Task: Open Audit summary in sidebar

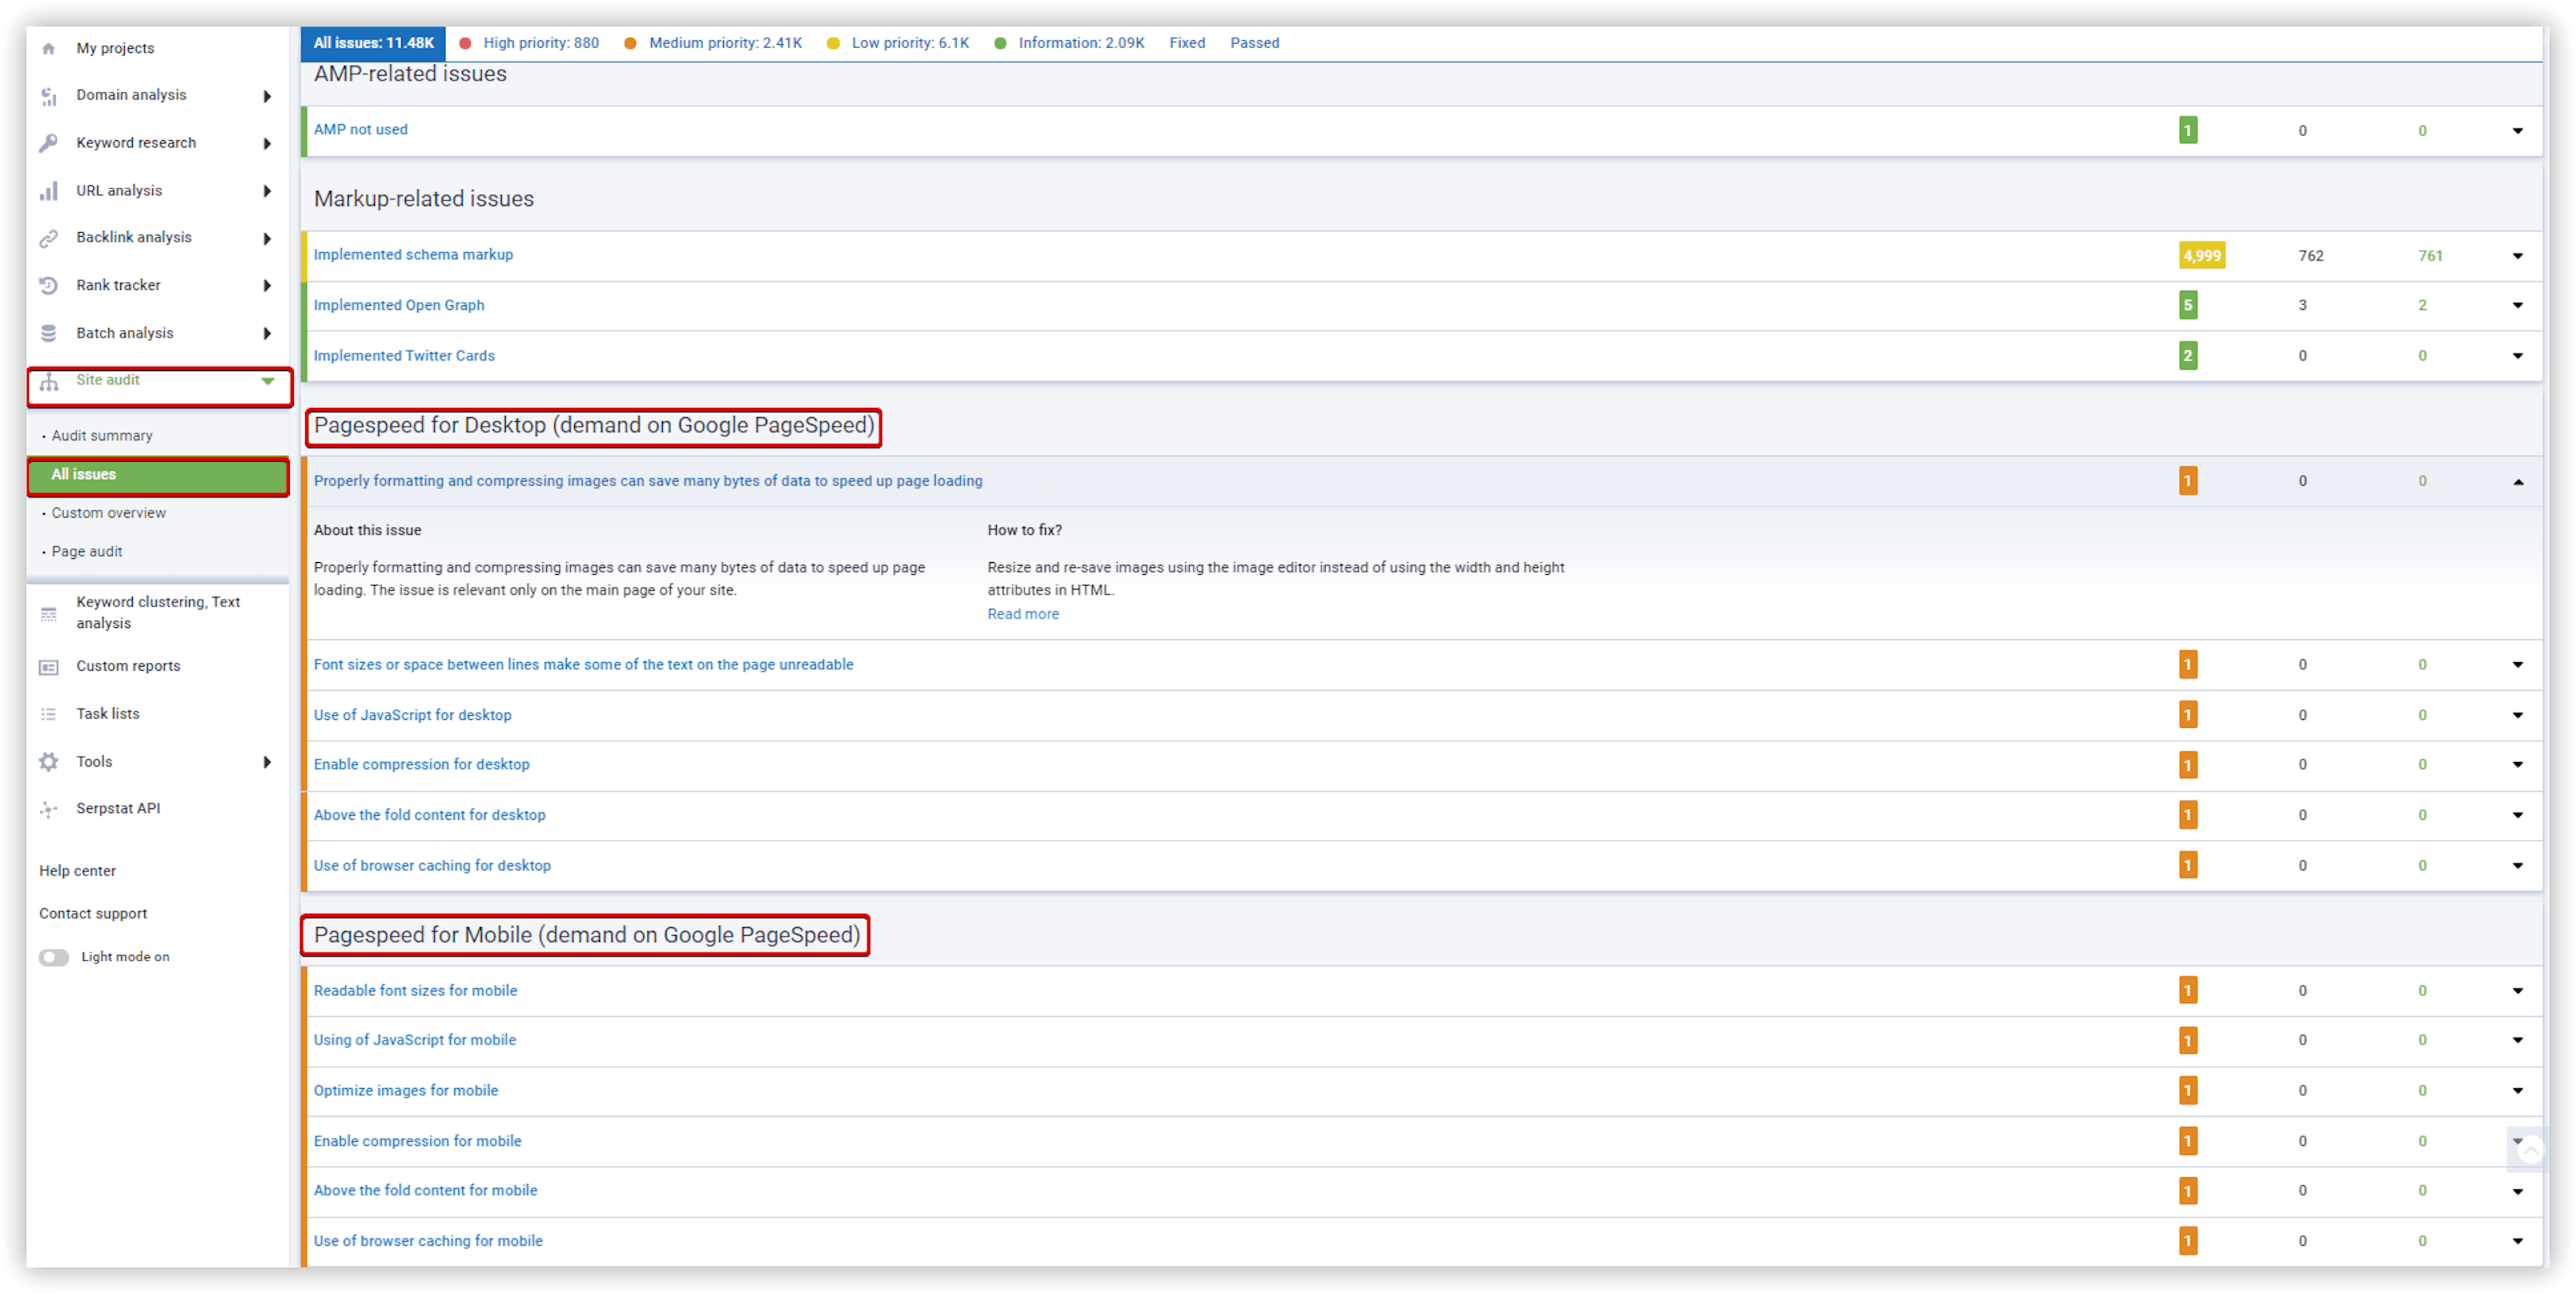Action: click(102, 436)
